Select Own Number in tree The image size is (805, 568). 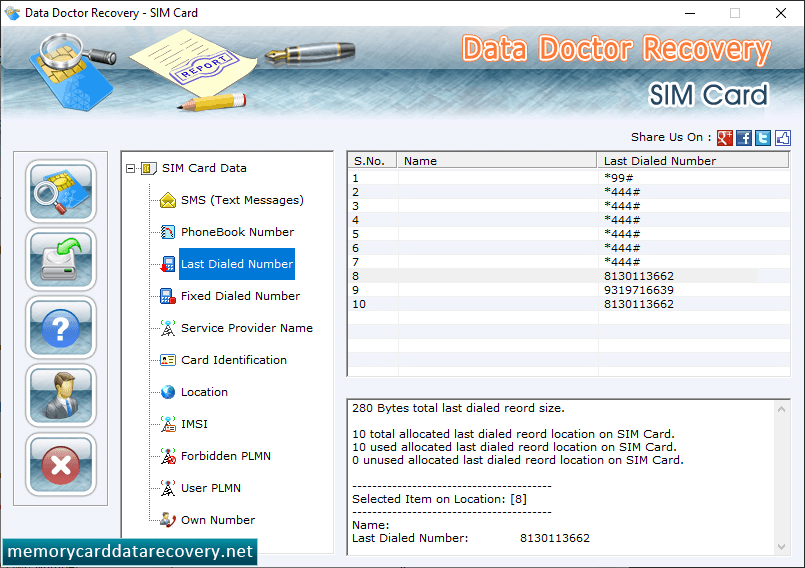(218, 520)
